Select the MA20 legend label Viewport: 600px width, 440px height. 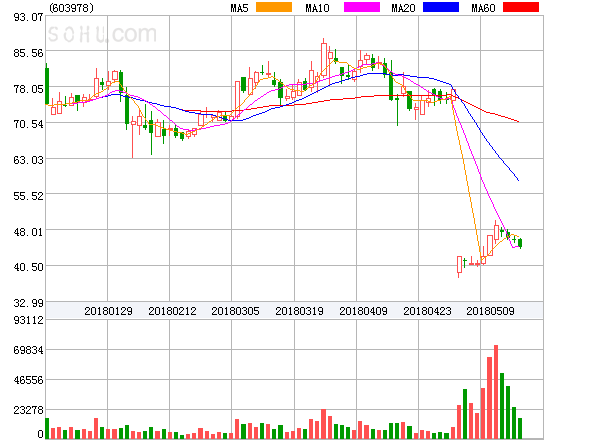tap(403, 8)
